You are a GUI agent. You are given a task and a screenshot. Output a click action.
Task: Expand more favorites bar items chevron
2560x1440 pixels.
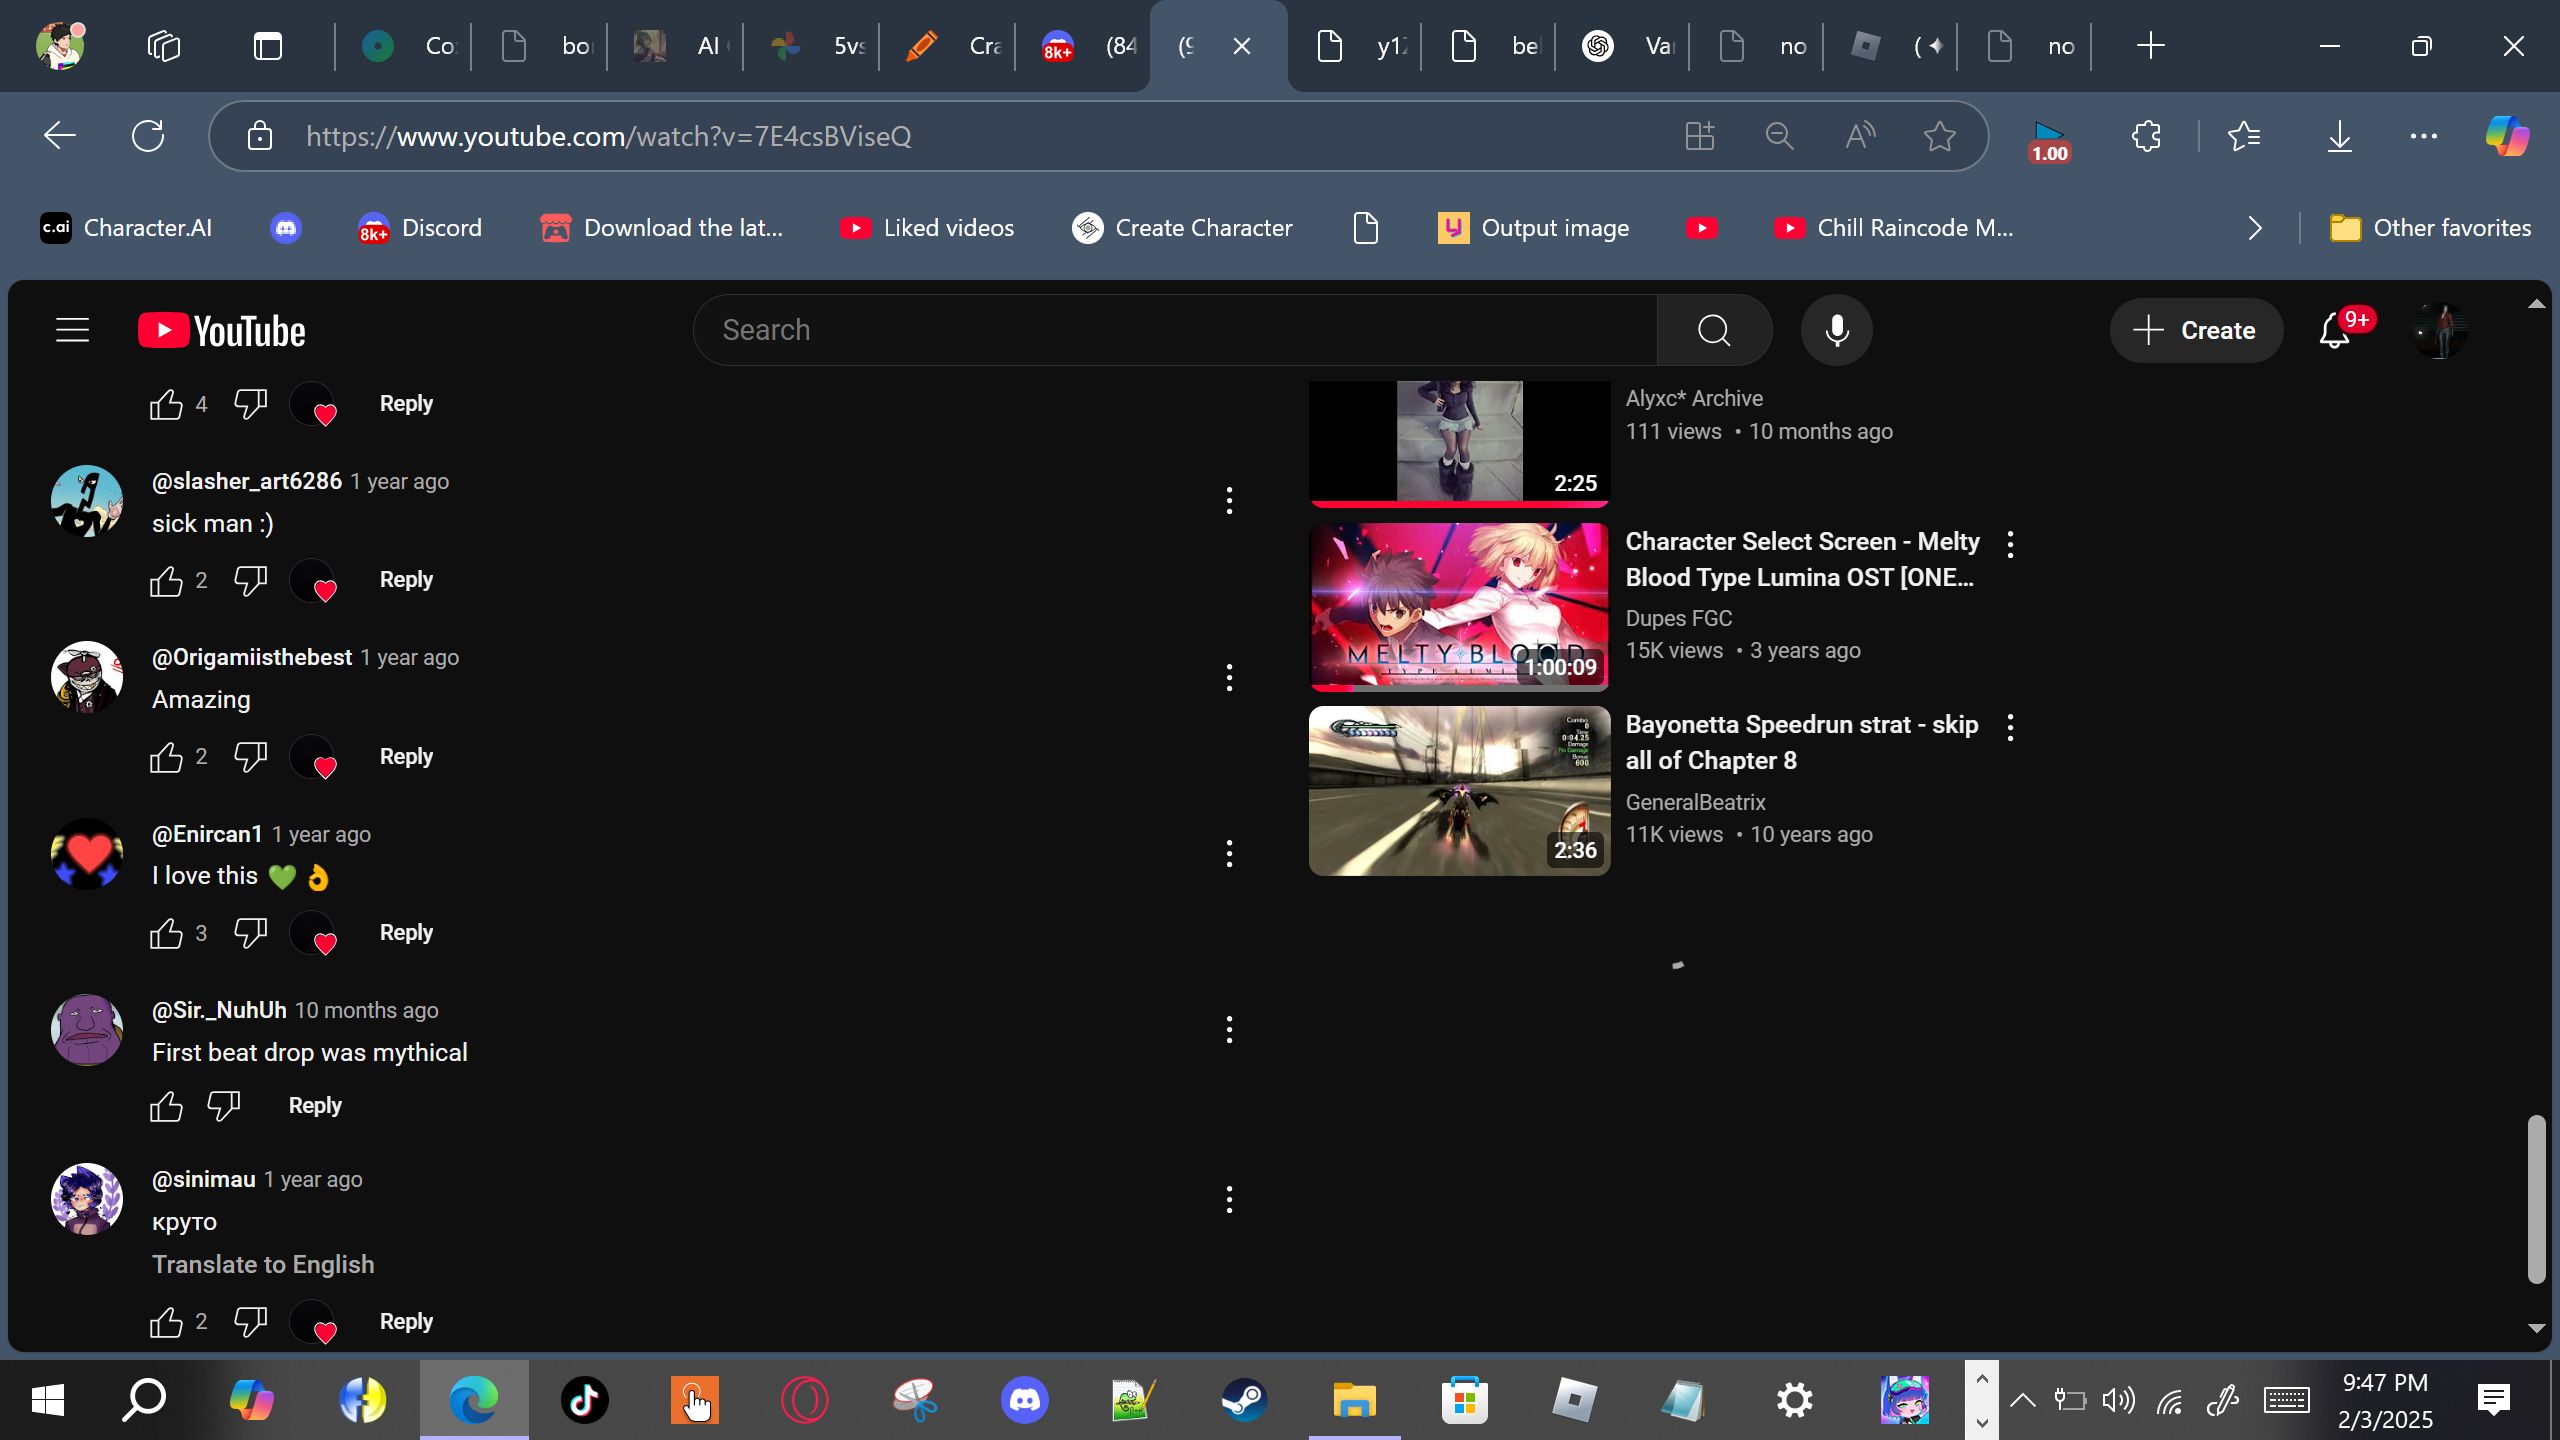(2254, 228)
